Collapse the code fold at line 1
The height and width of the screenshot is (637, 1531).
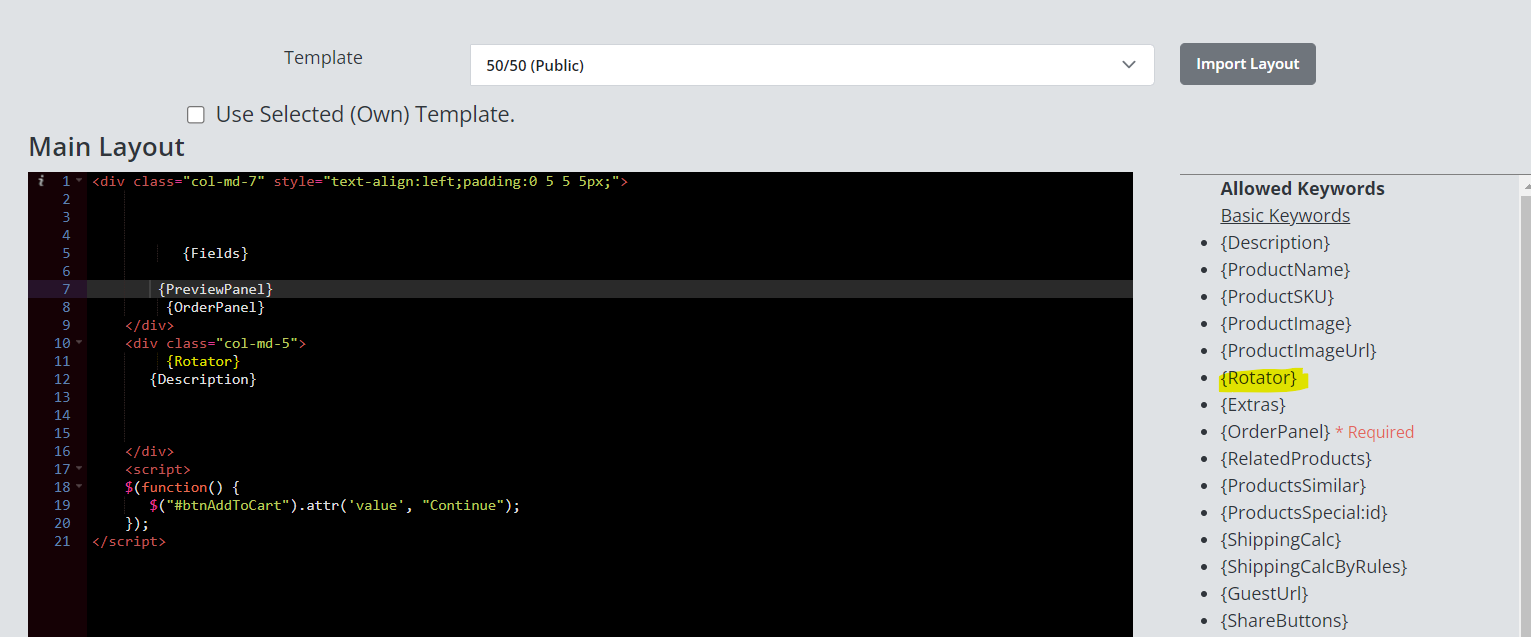point(79,181)
